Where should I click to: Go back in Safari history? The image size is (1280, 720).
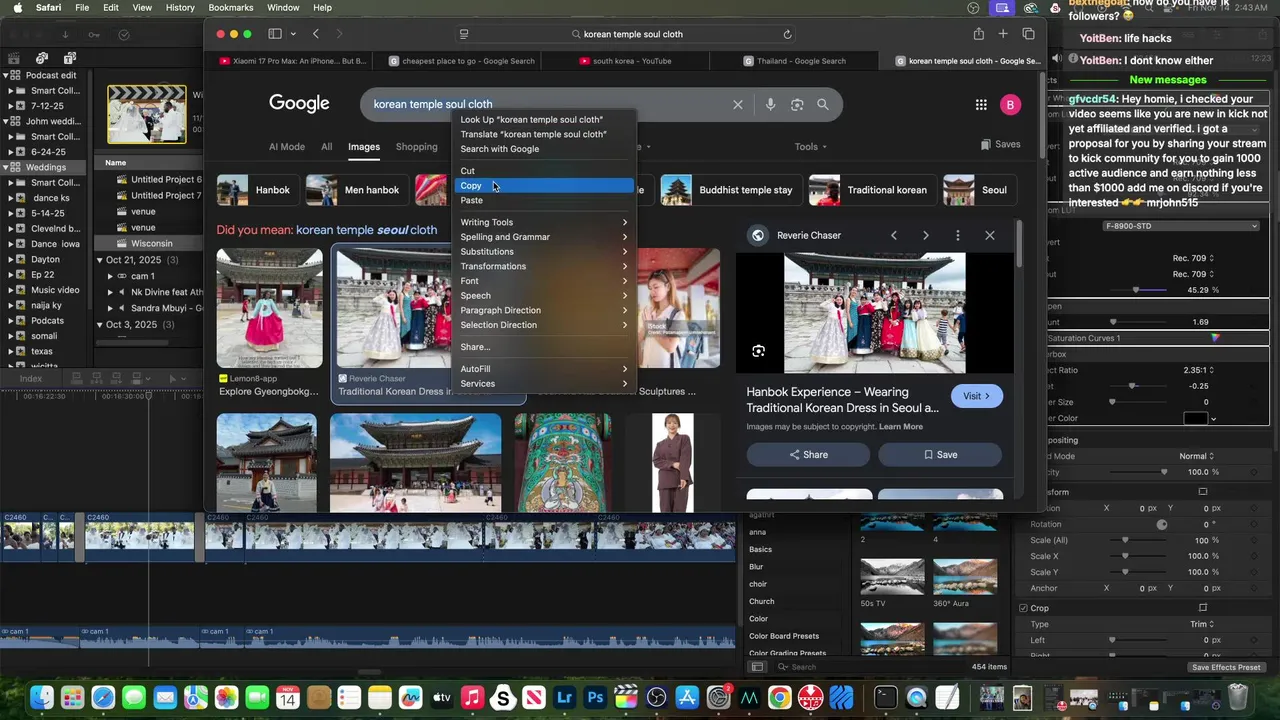point(316,34)
